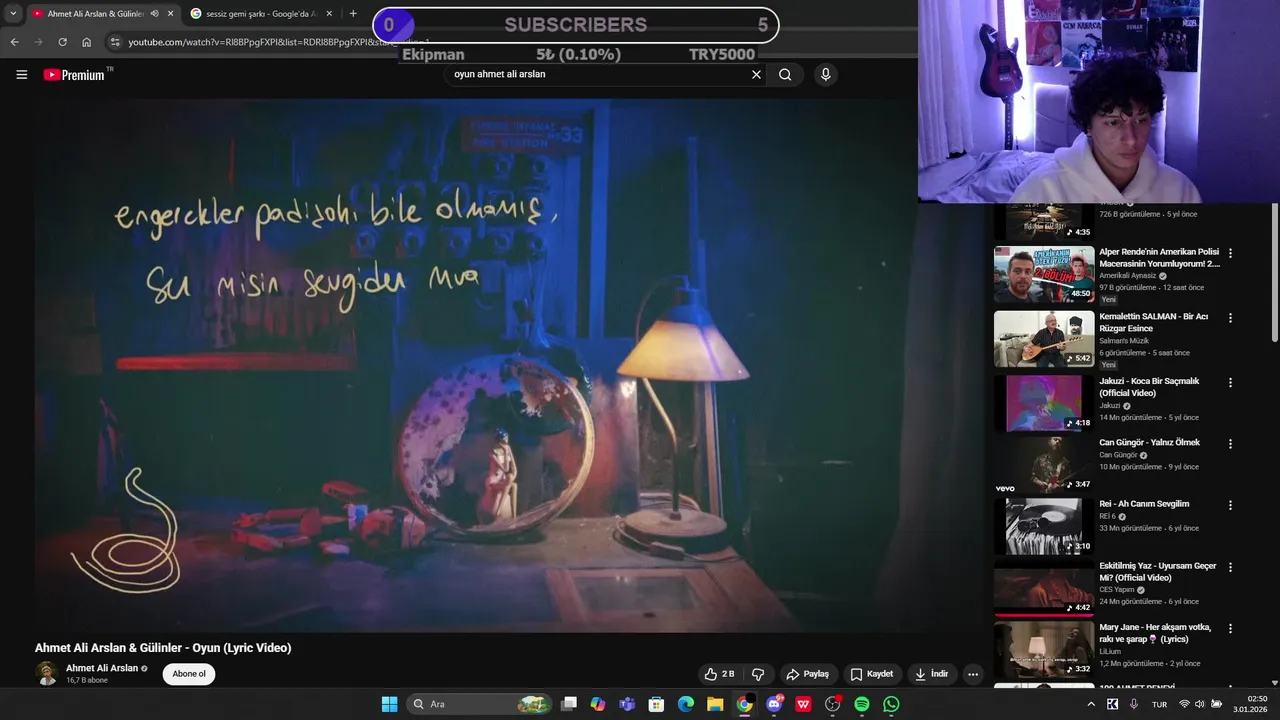The width and height of the screenshot is (1280, 720).
Task: Download video with the İndir button
Action: [931, 674]
